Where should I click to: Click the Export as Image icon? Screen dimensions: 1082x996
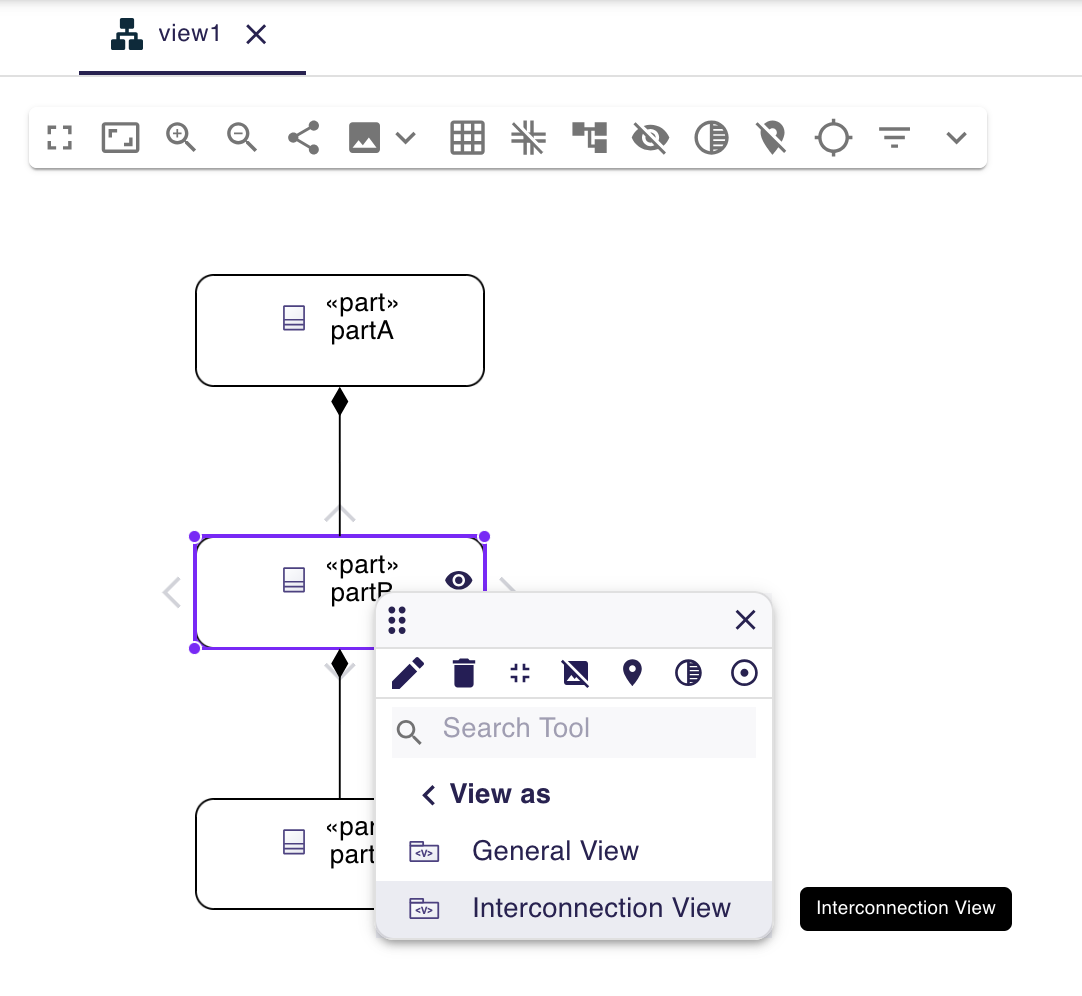coord(366,137)
